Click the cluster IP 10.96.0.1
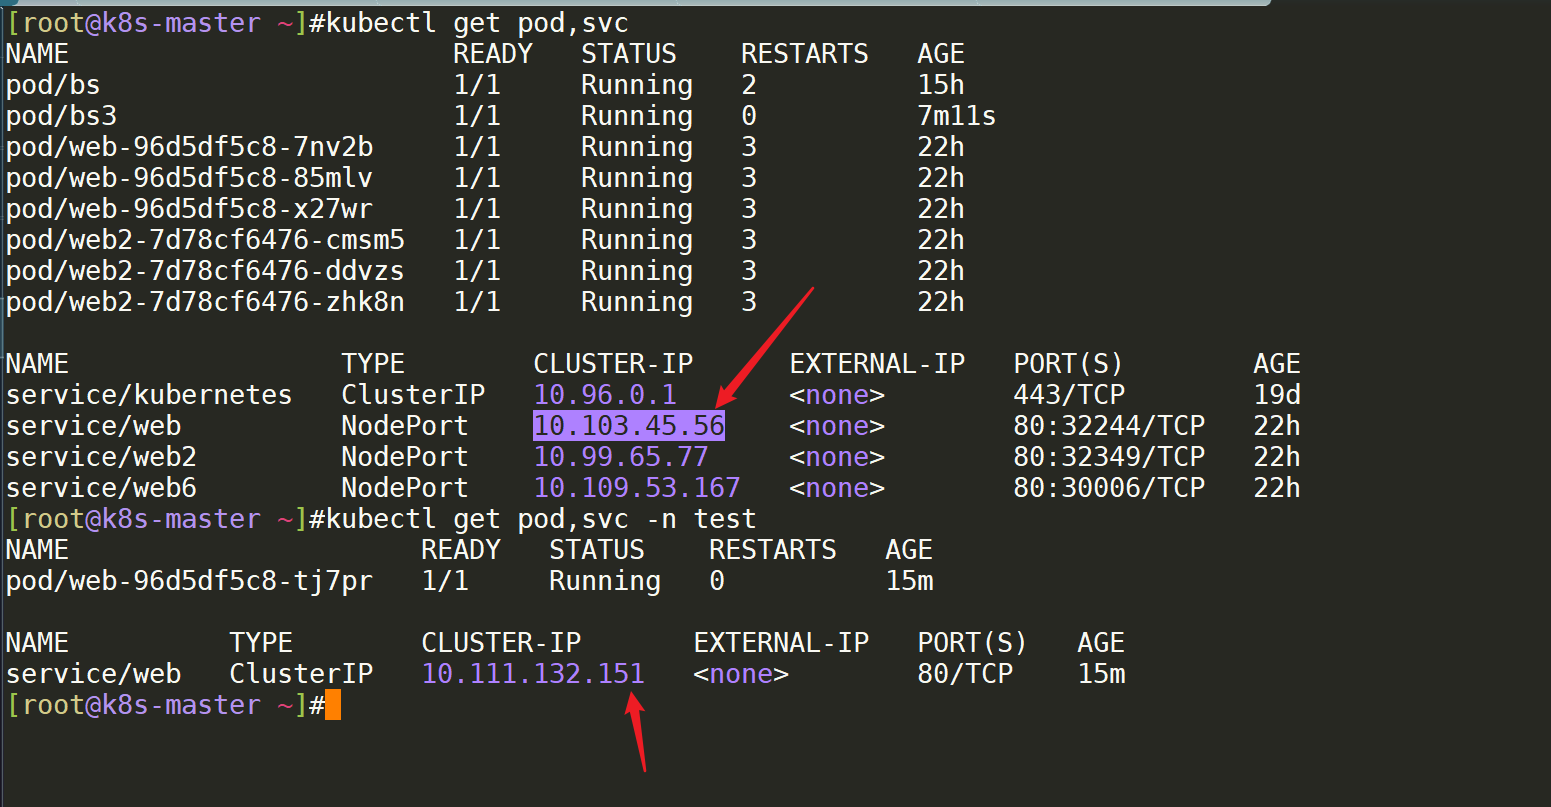 click(605, 395)
